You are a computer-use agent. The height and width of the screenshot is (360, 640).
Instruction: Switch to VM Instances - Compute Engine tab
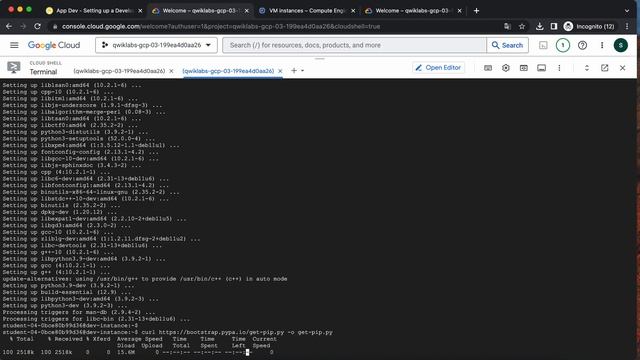(x=307, y=11)
